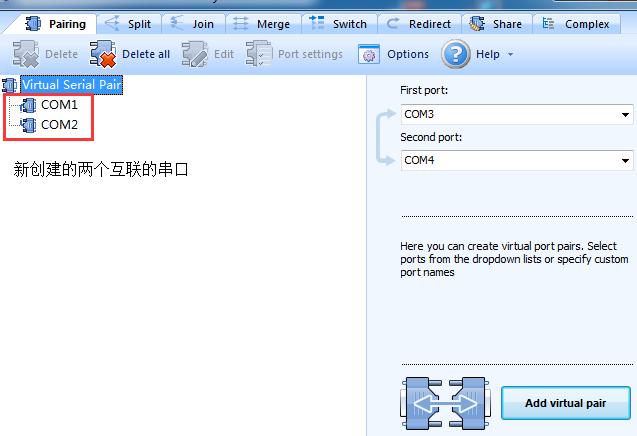This screenshot has width=637, height=436.
Task: Switch to the Join tab
Action: (x=193, y=24)
